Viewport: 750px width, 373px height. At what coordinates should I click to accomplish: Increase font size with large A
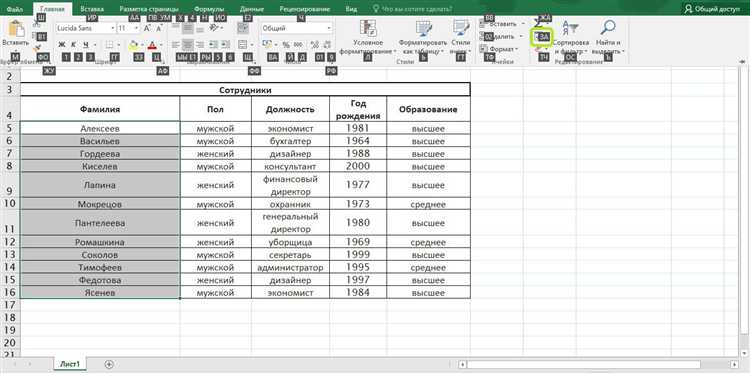148,29
